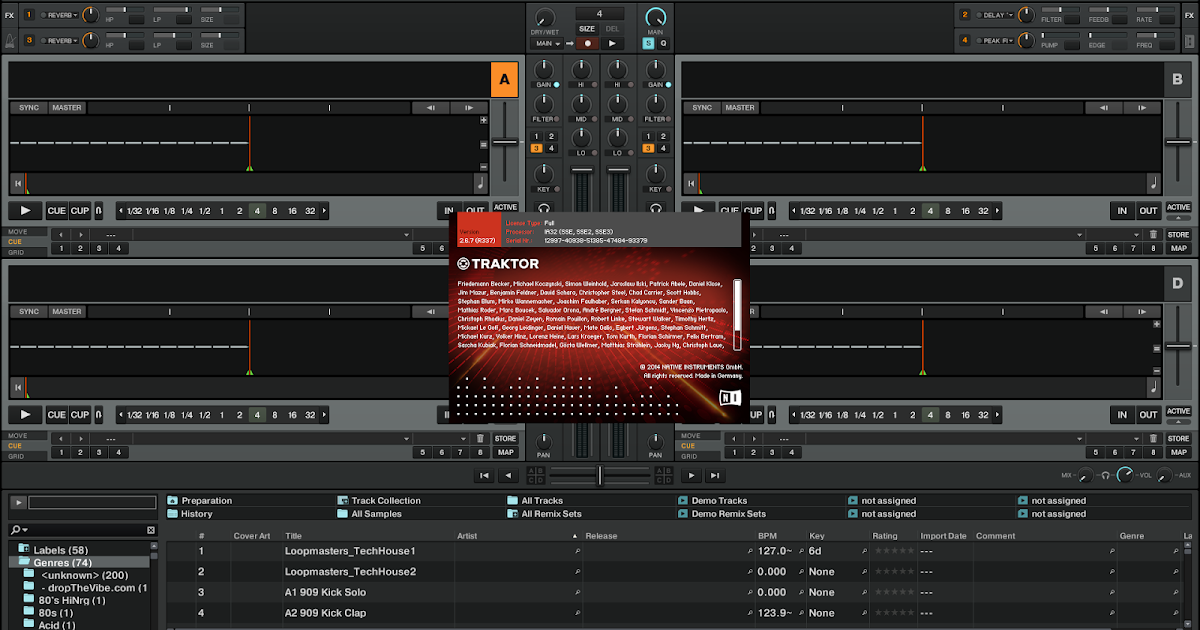Click the note icon on Deck A stripe
The width and height of the screenshot is (1200, 630).
click(482, 183)
